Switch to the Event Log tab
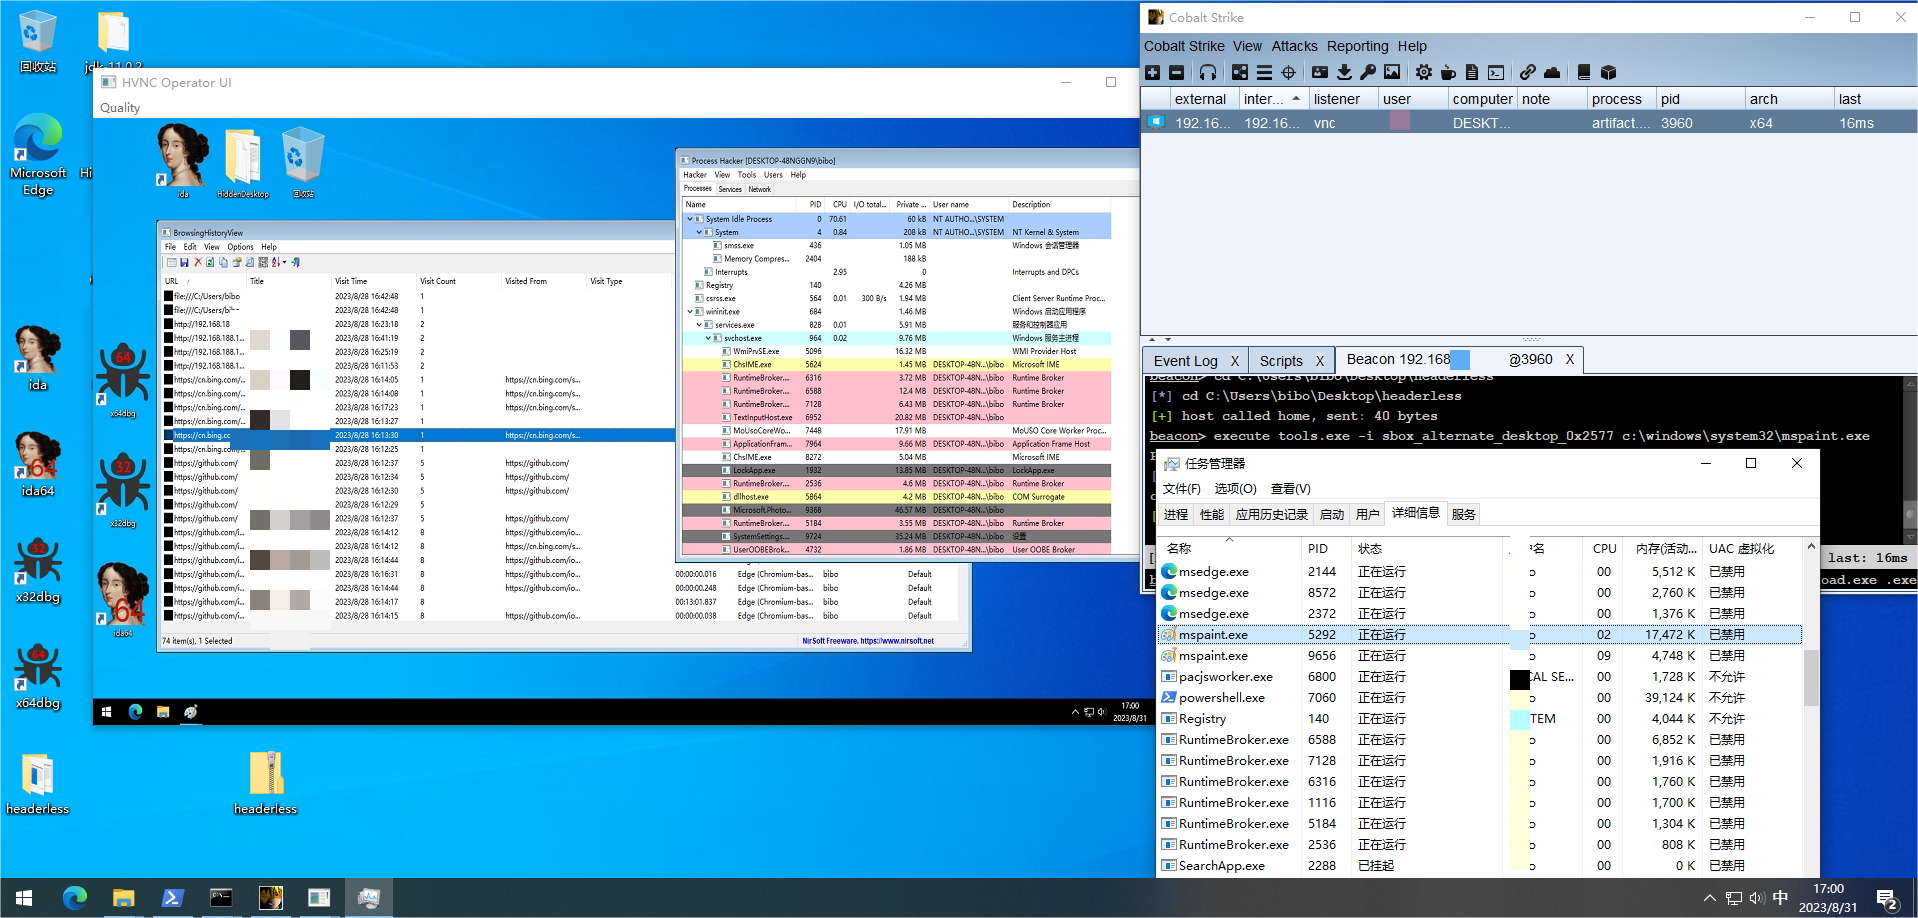 point(1185,361)
